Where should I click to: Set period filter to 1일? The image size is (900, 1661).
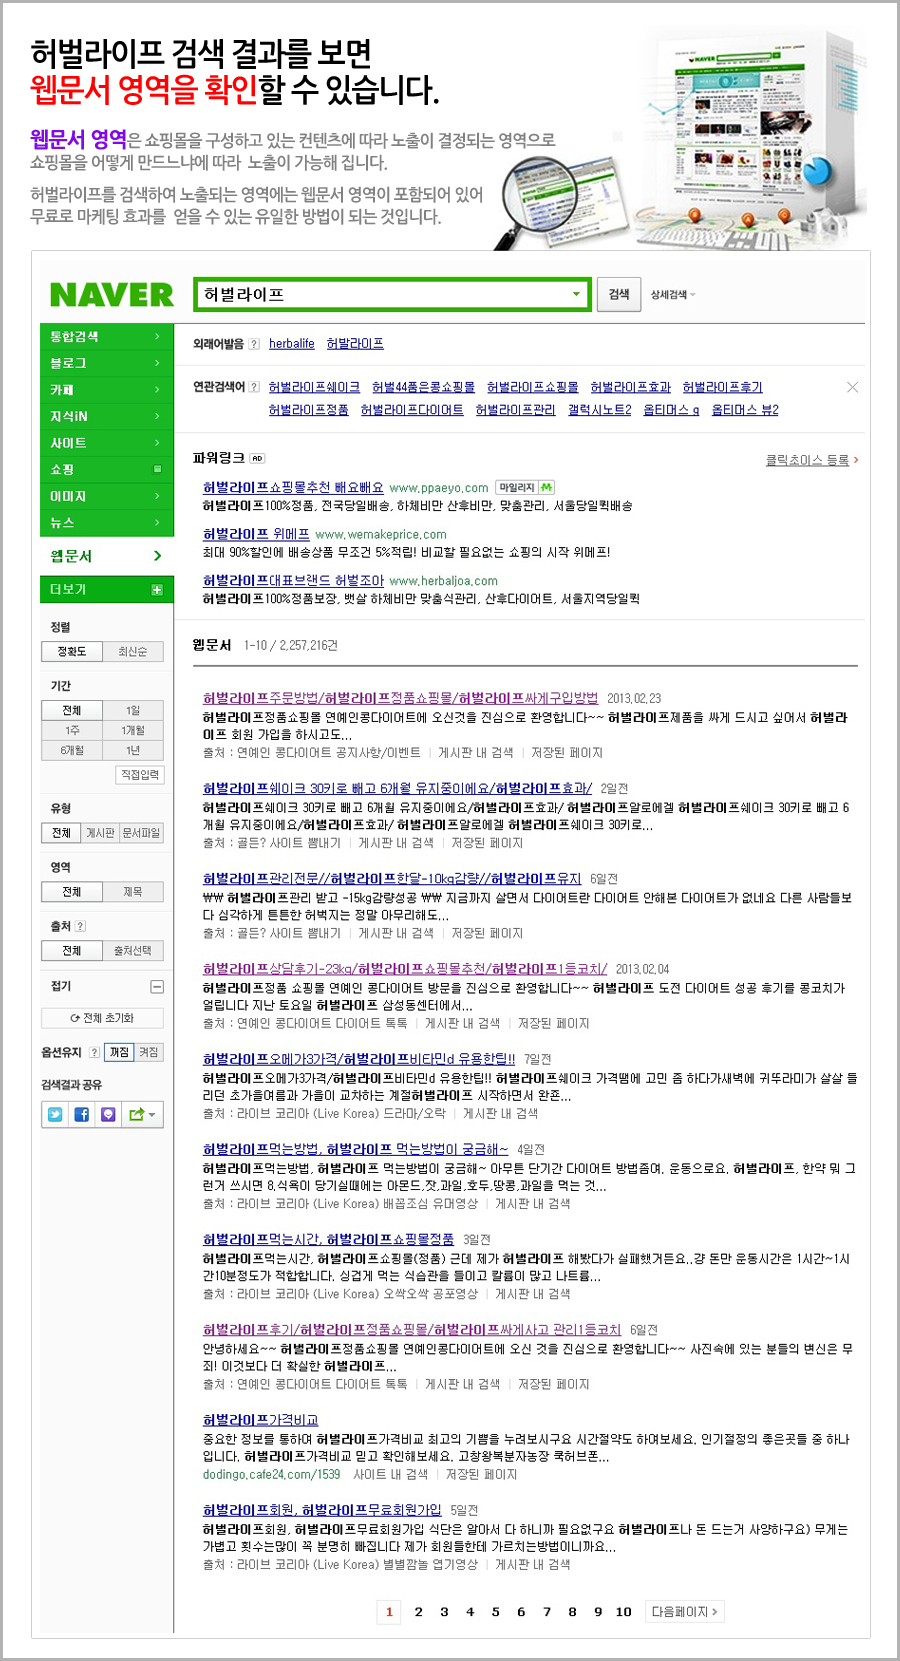[x=133, y=710]
